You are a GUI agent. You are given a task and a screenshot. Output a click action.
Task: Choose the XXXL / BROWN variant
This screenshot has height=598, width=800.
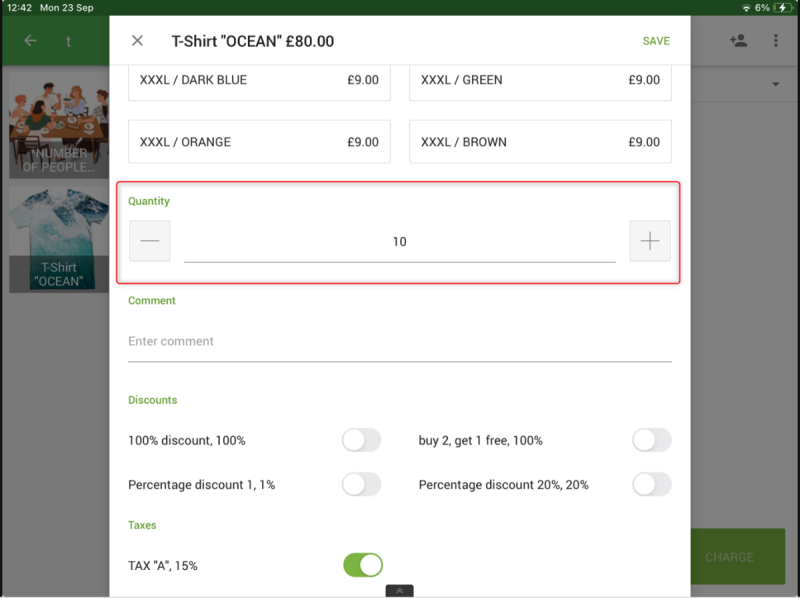(540, 142)
